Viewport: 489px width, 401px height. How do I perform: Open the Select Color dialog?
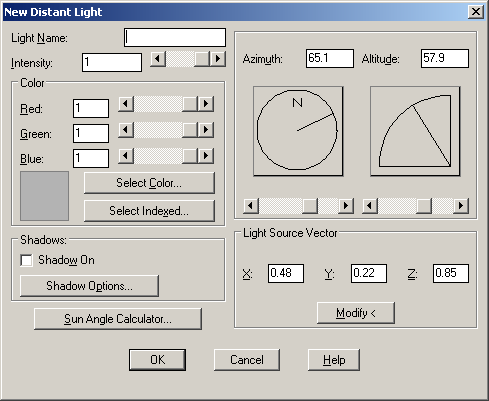tap(149, 183)
